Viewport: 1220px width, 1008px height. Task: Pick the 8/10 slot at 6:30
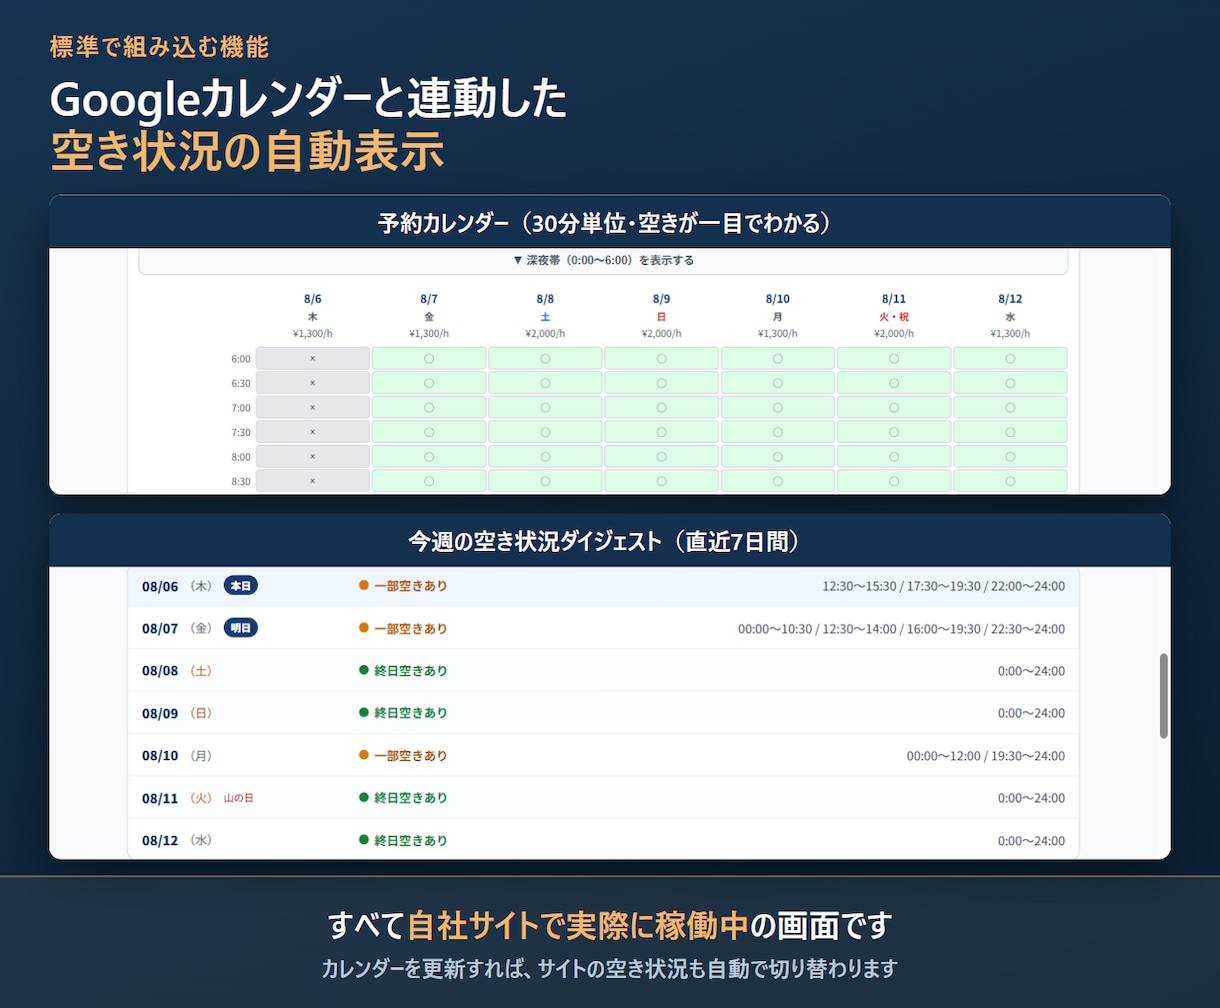click(x=777, y=383)
